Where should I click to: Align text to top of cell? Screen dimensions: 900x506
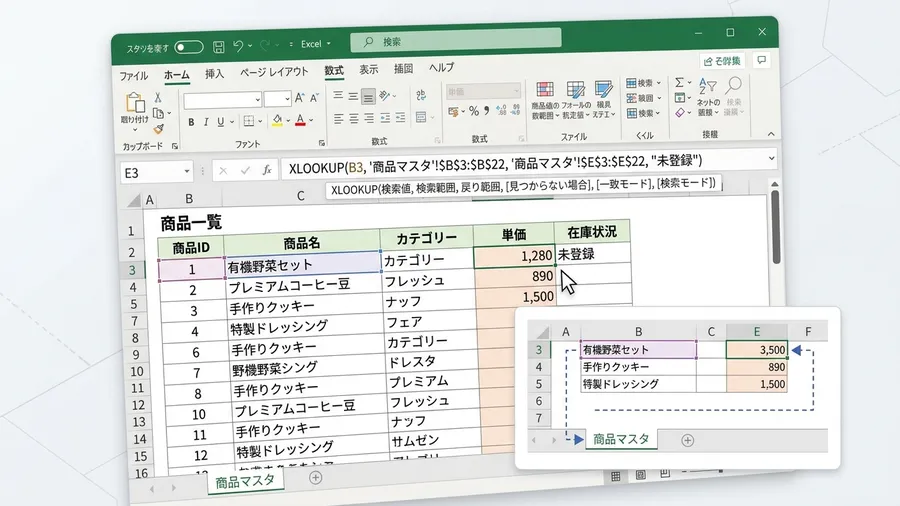point(338,96)
